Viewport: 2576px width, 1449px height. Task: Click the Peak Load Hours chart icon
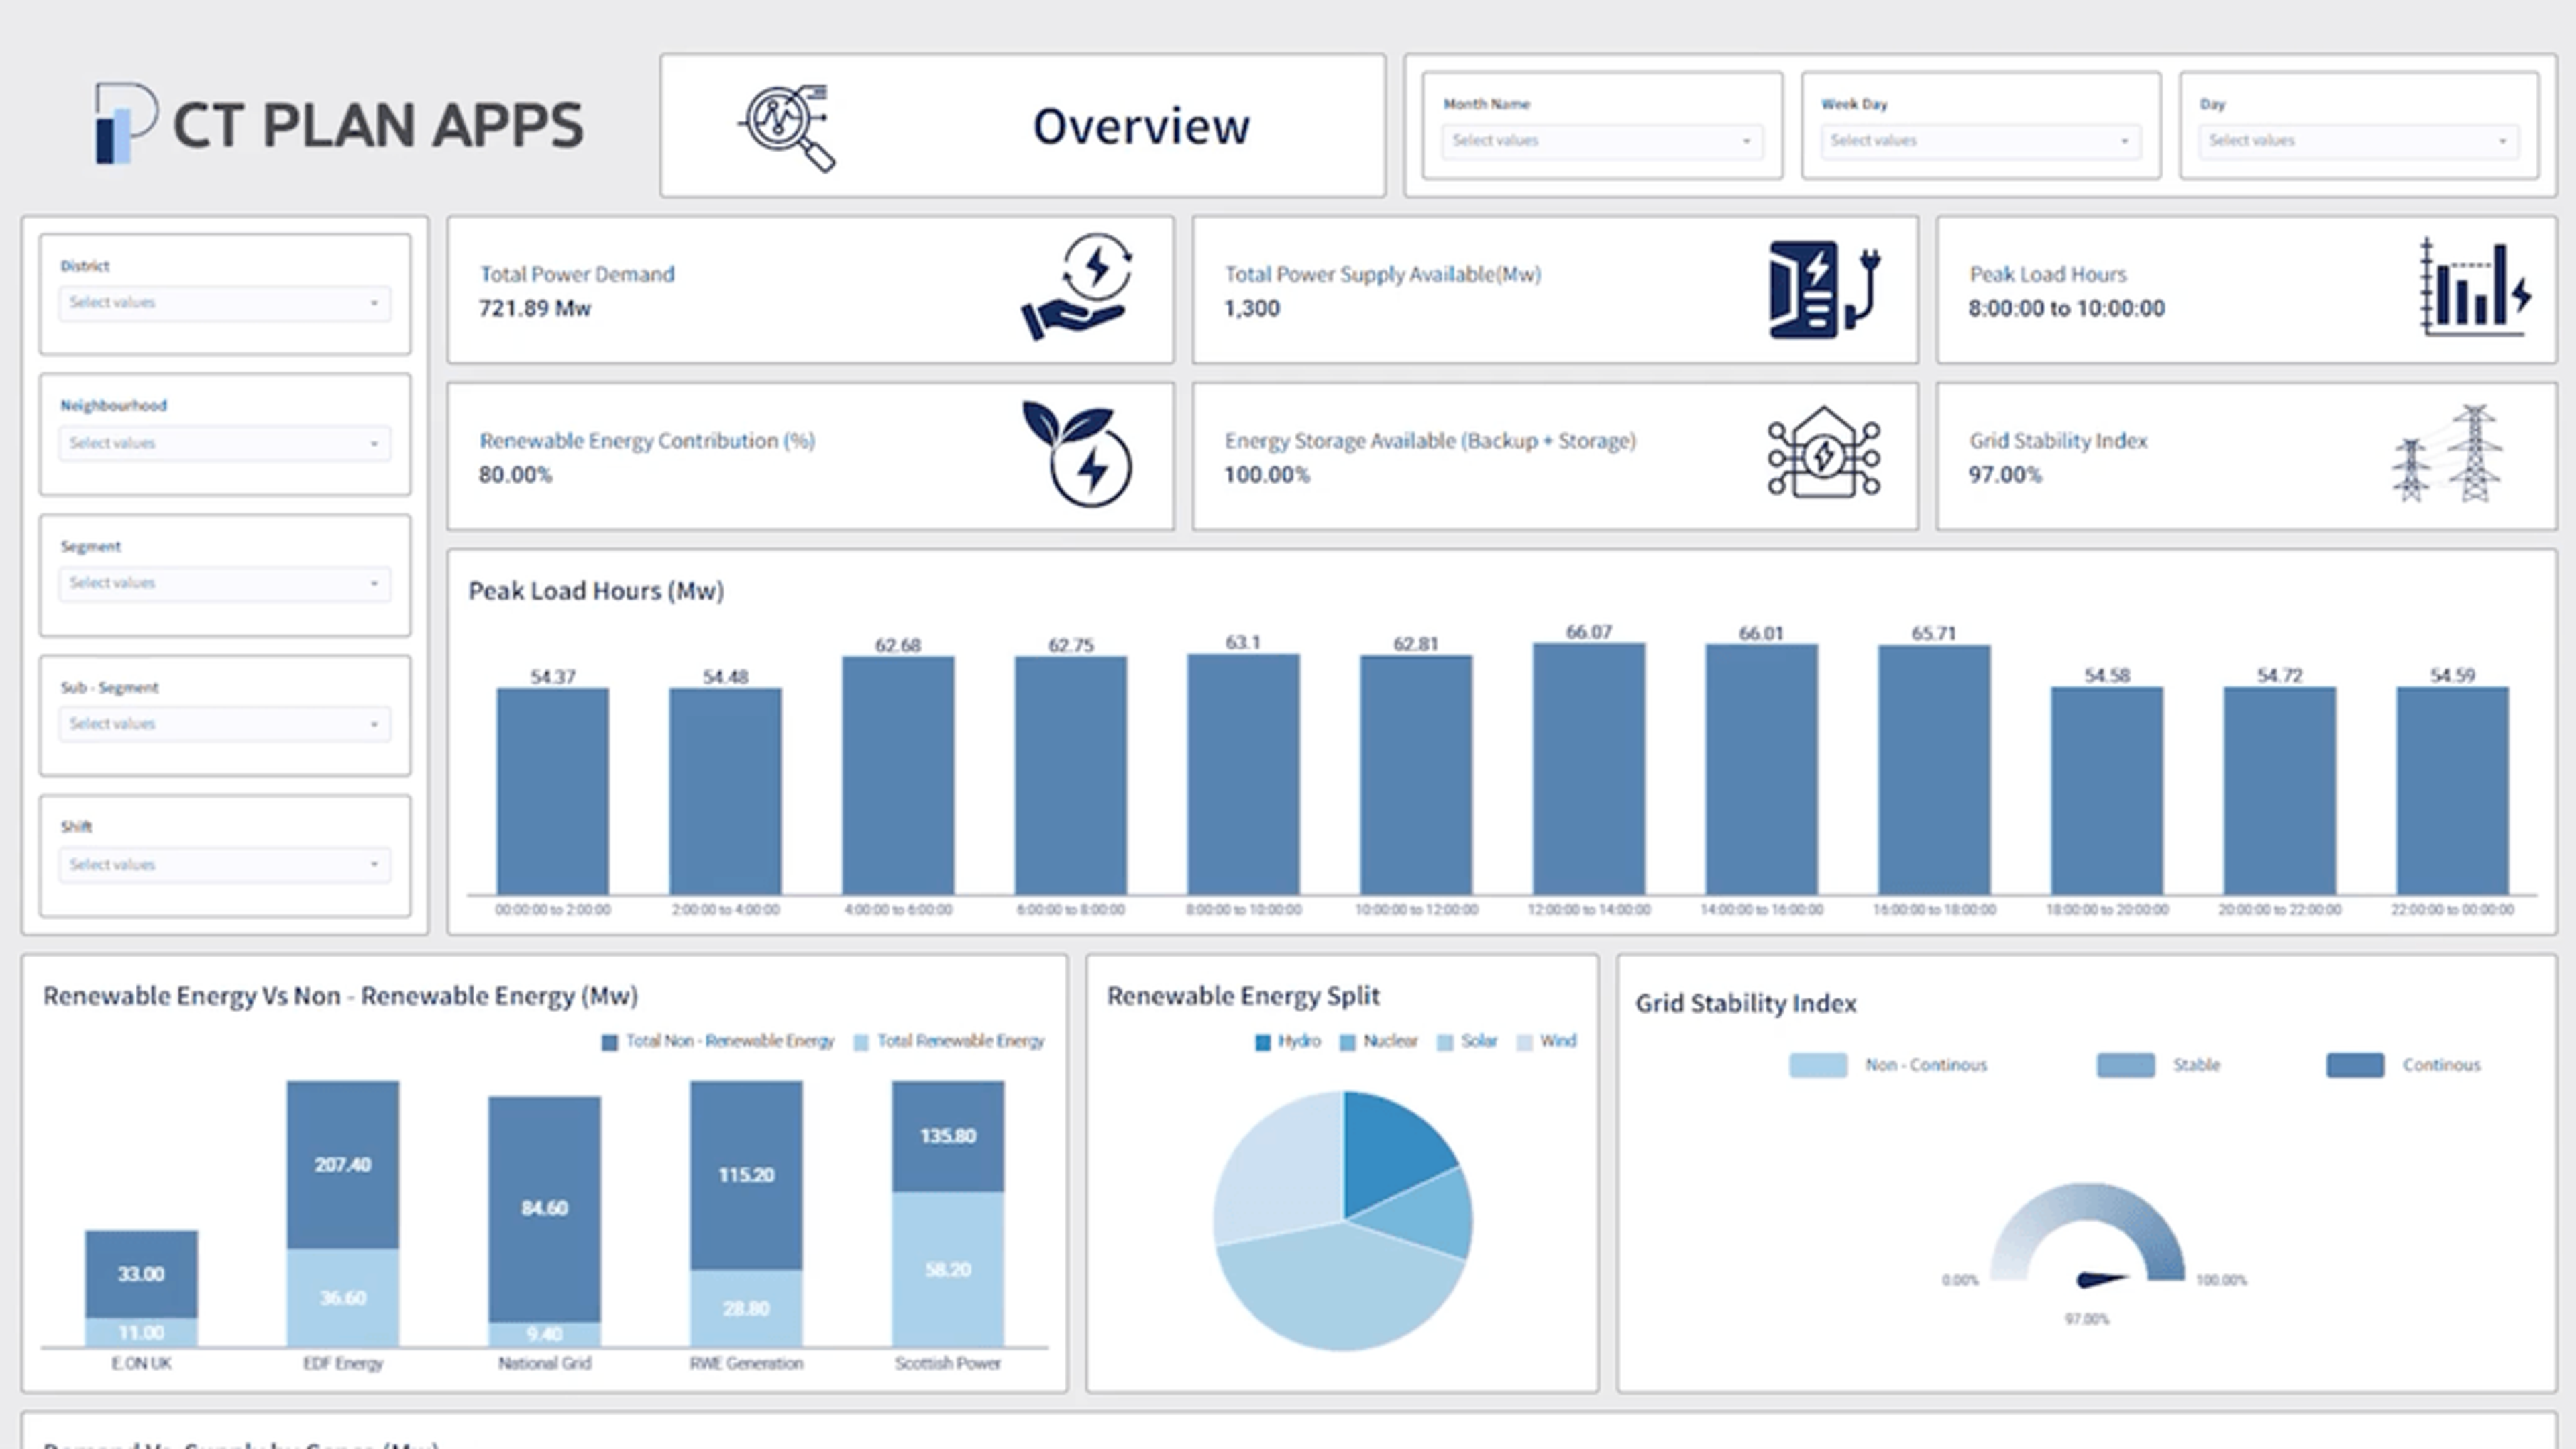point(2476,287)
